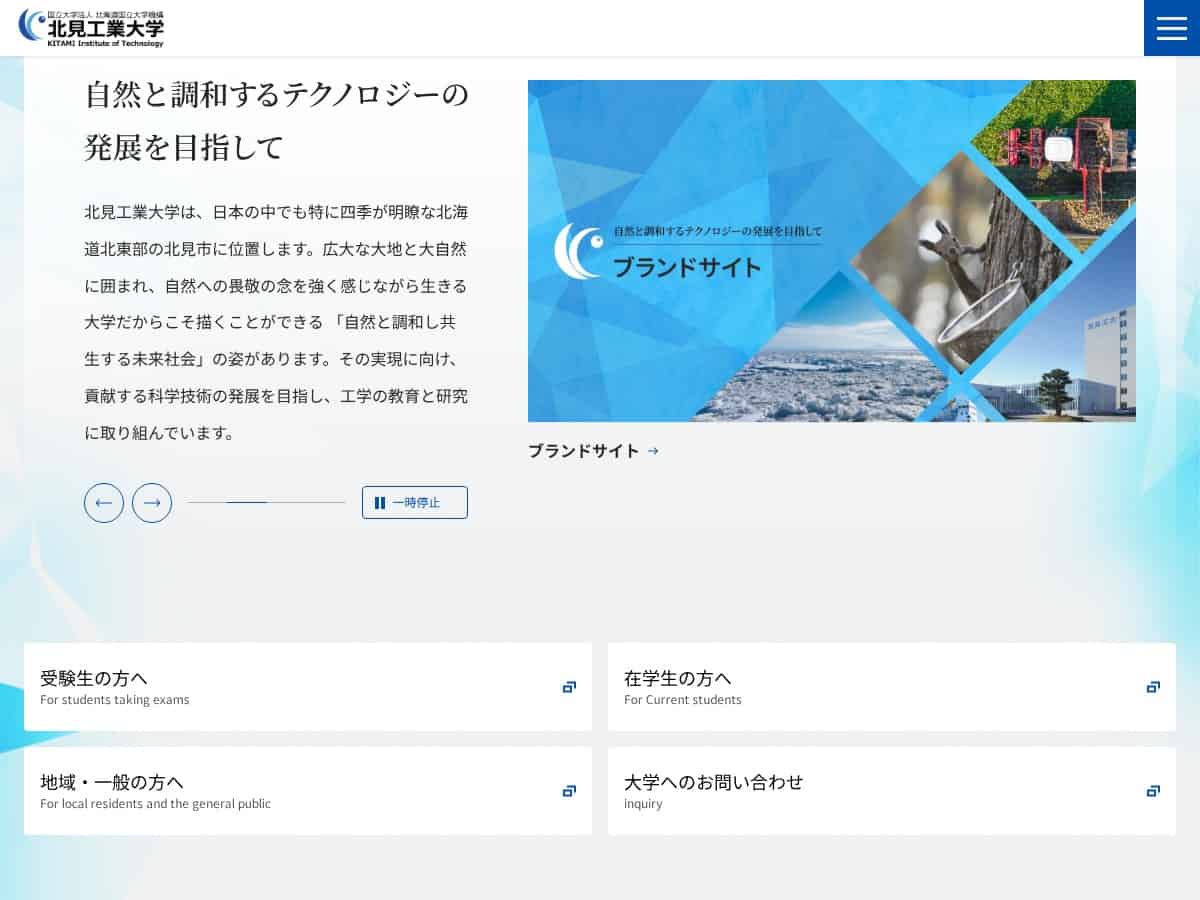The image size is (1200, 900).
Task: Click 'For students taking exams' subtitle
Action: (x=114, y=700)
